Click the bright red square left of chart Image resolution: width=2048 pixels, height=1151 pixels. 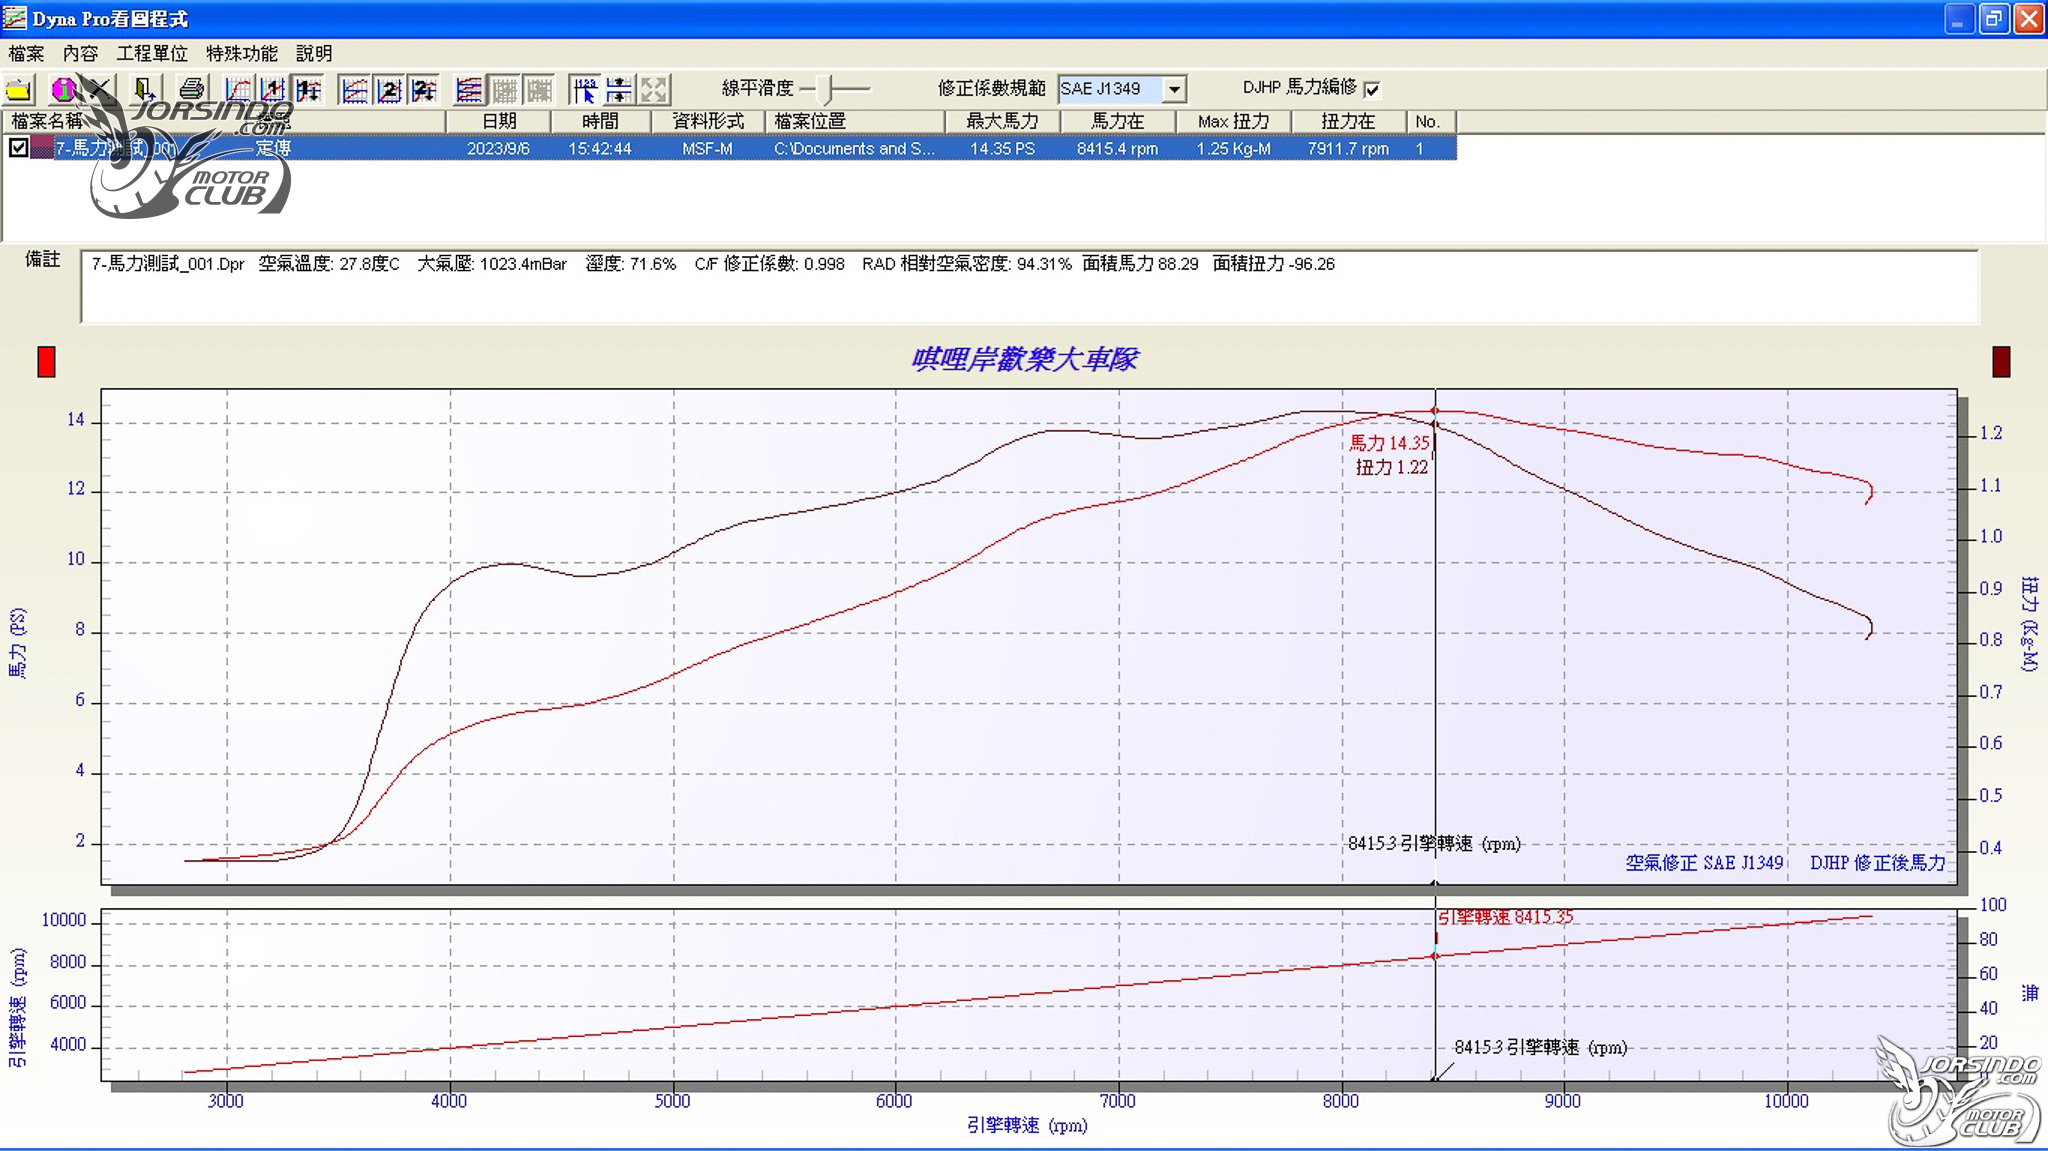click(46, 361)
